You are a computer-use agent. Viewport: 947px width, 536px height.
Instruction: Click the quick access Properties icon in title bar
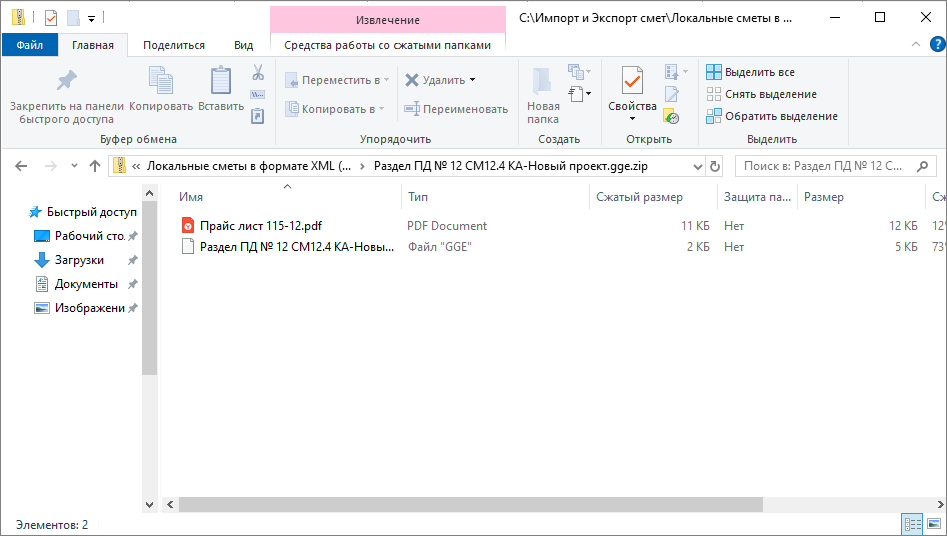tap(51, 18)
